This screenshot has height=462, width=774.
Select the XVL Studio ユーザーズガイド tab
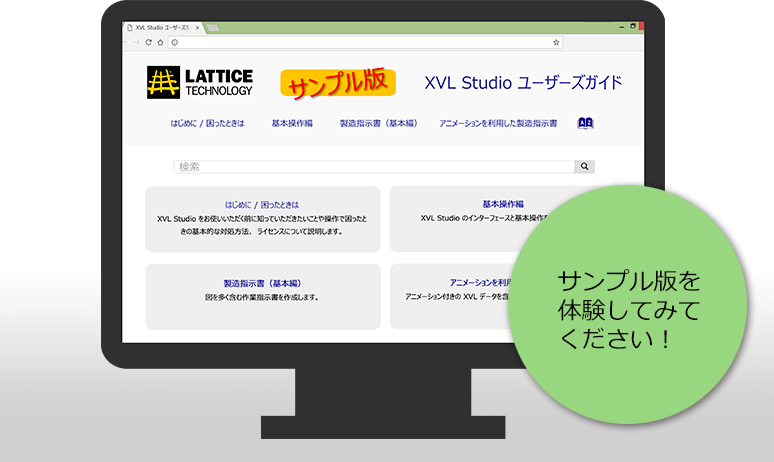coord(162,28)
